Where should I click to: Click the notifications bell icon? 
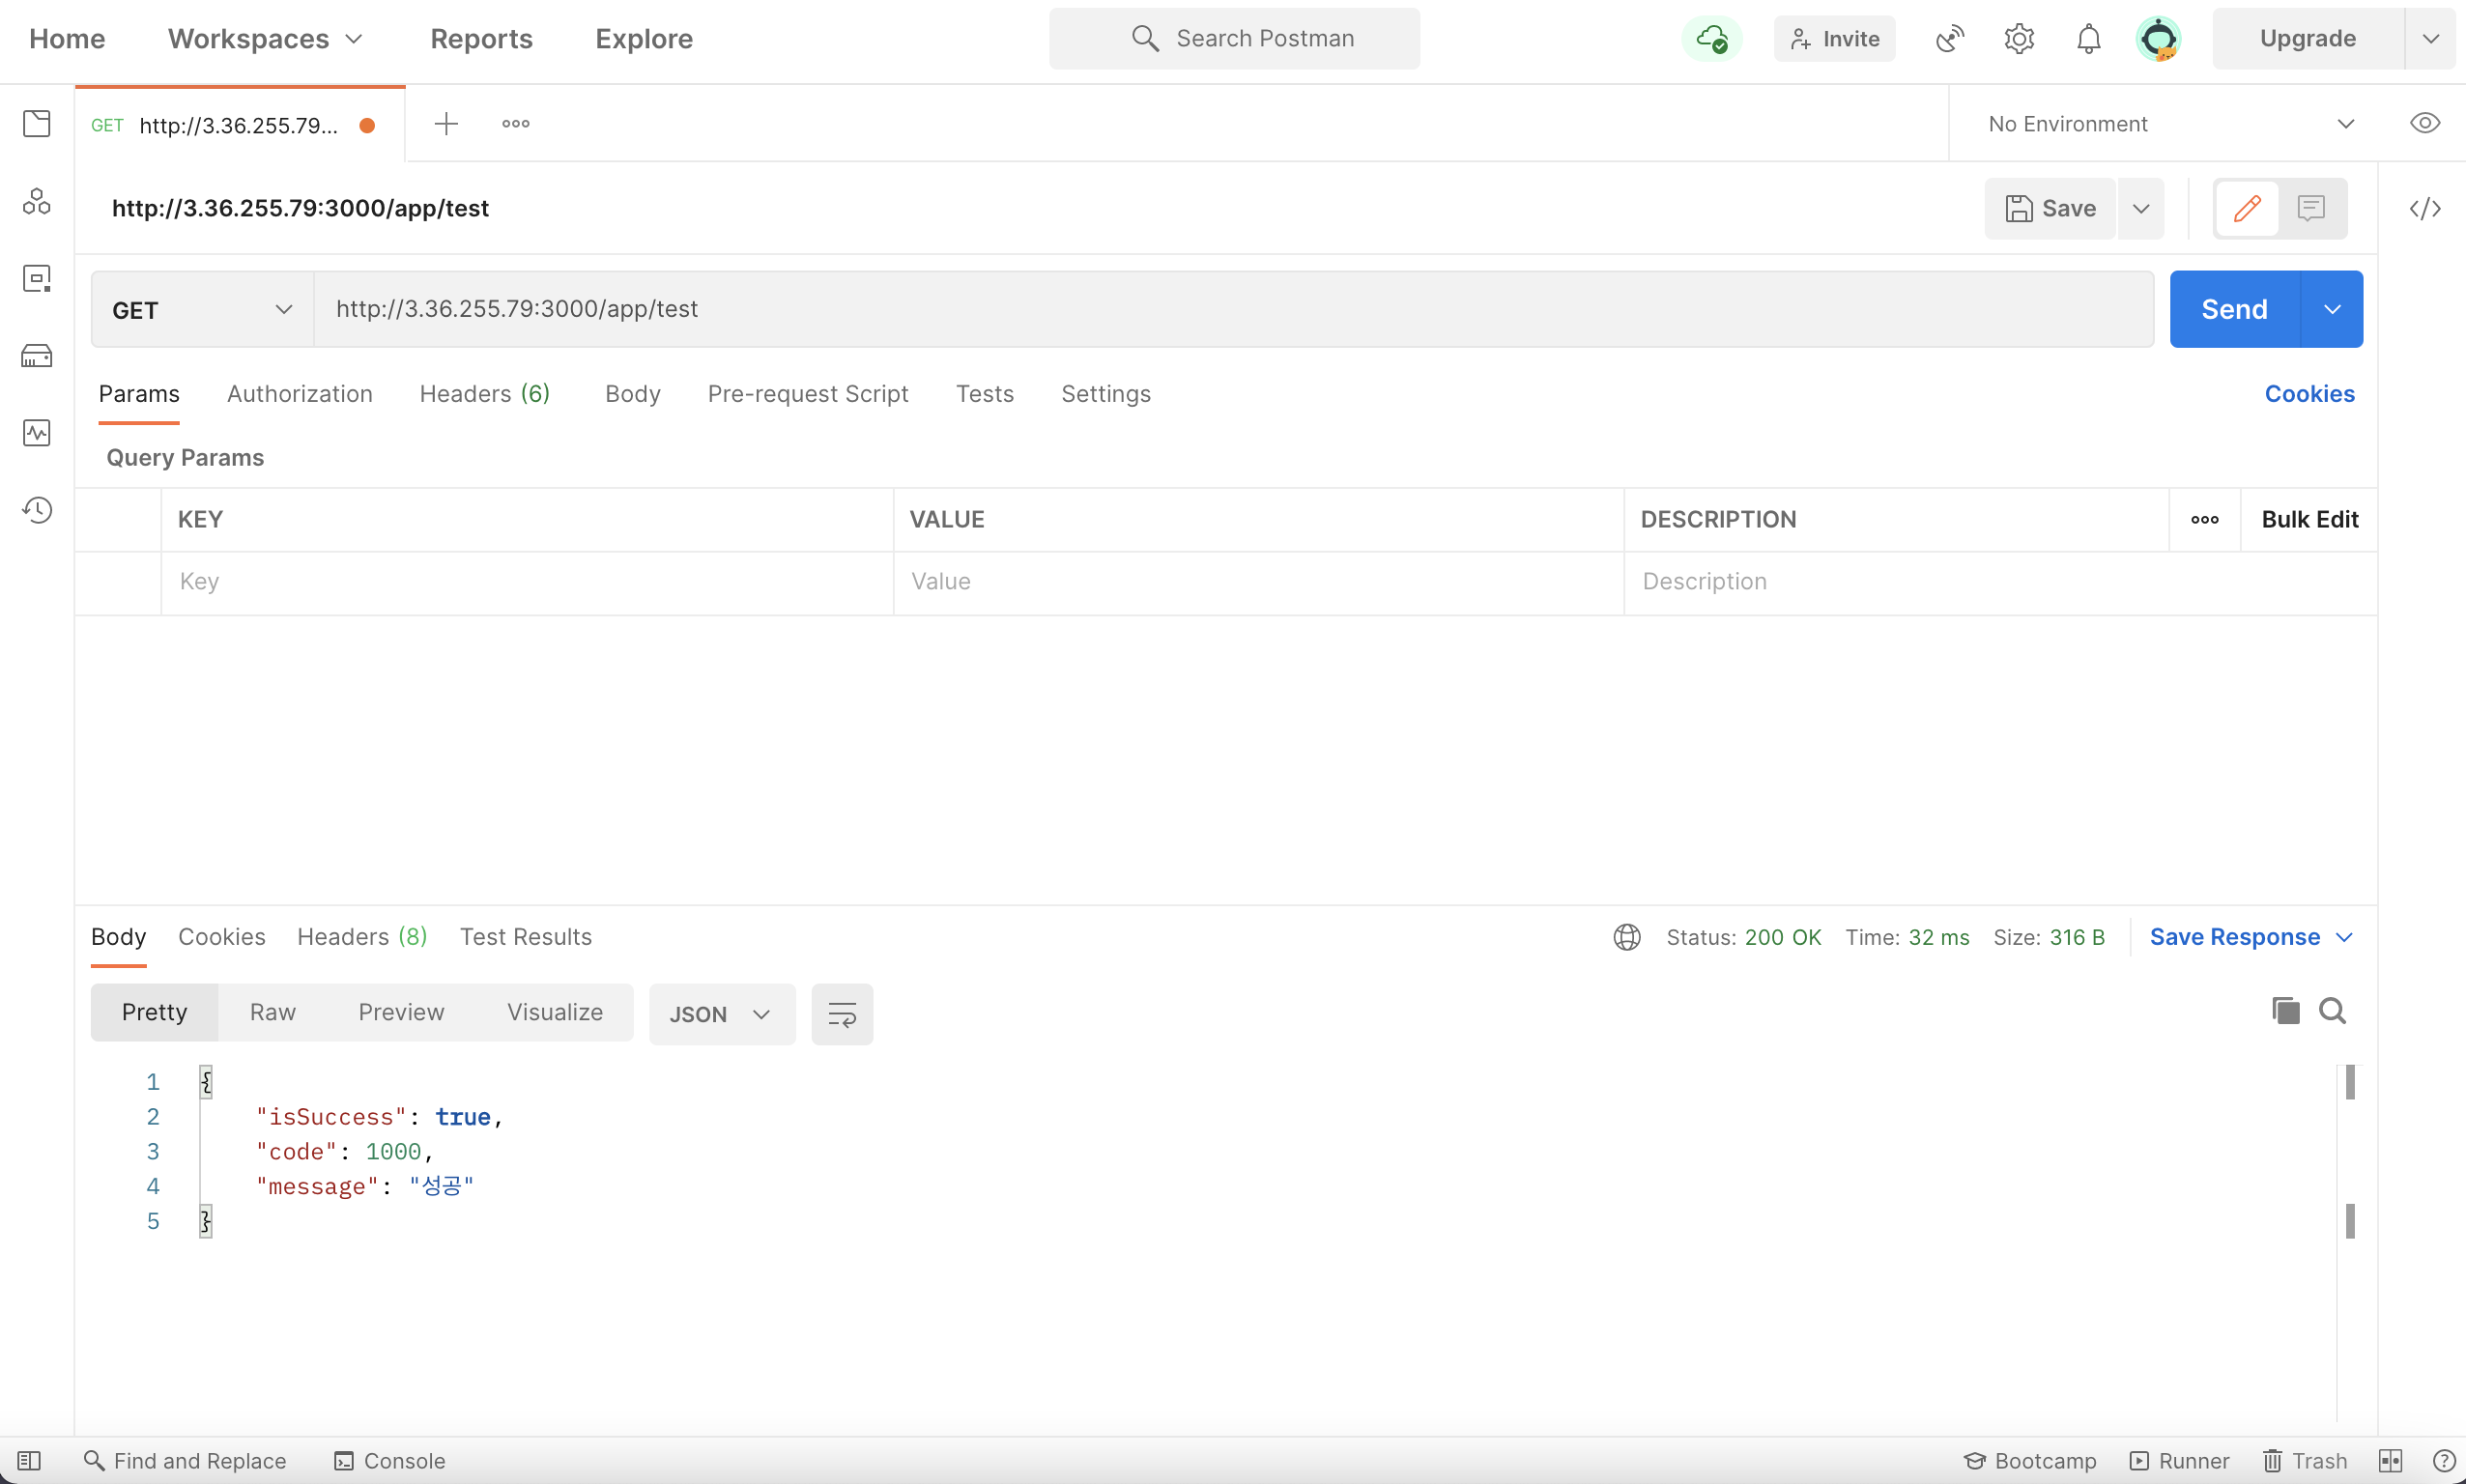point(2088,39)
